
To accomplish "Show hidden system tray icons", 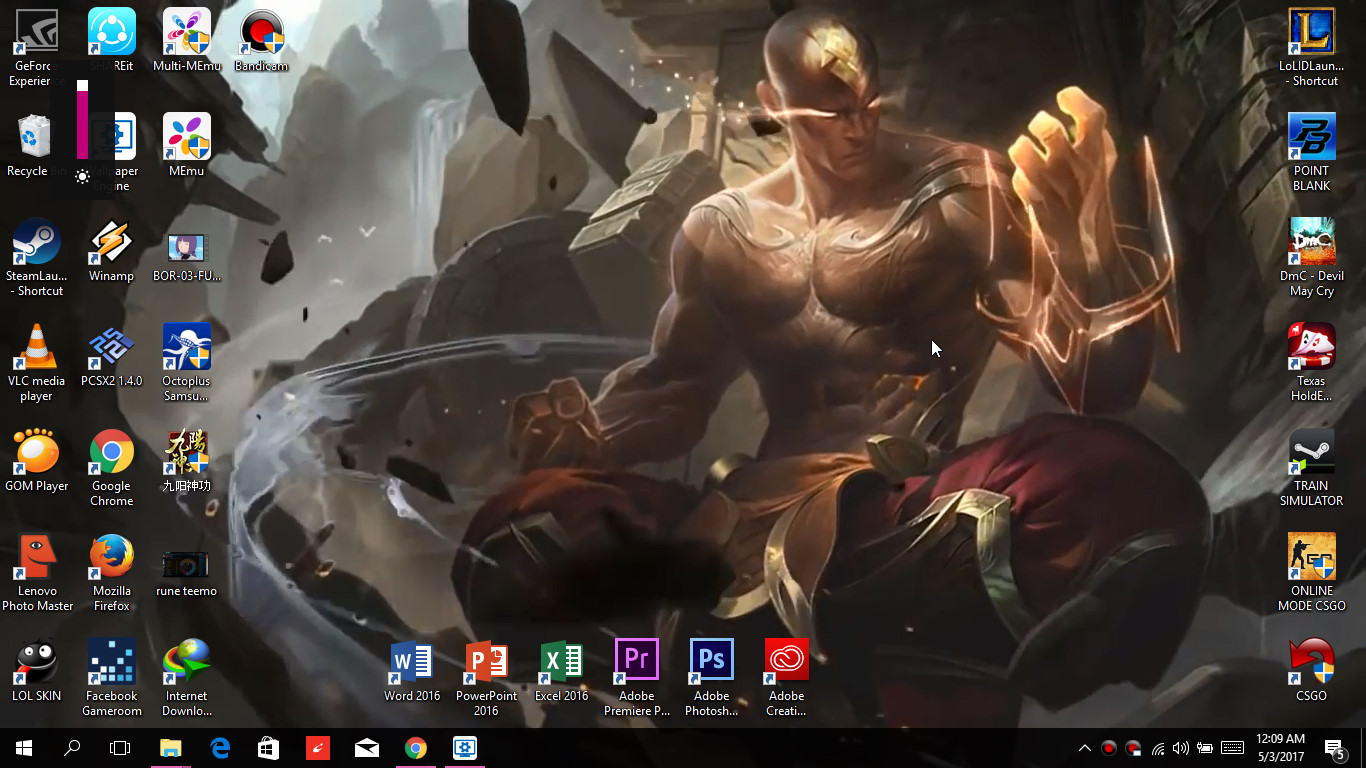I will tap(1084, 748).
